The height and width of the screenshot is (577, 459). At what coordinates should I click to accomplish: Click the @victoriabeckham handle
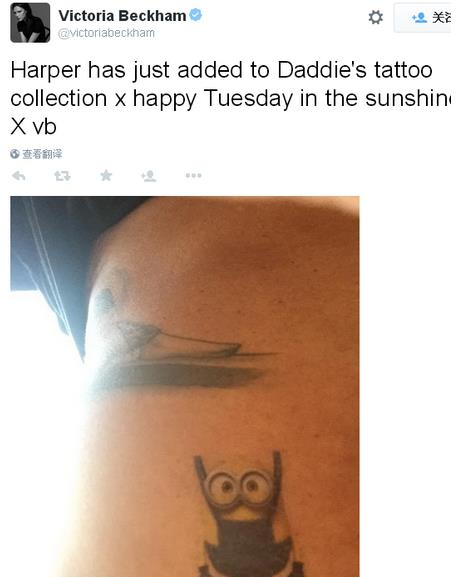(x=106, y=33)
